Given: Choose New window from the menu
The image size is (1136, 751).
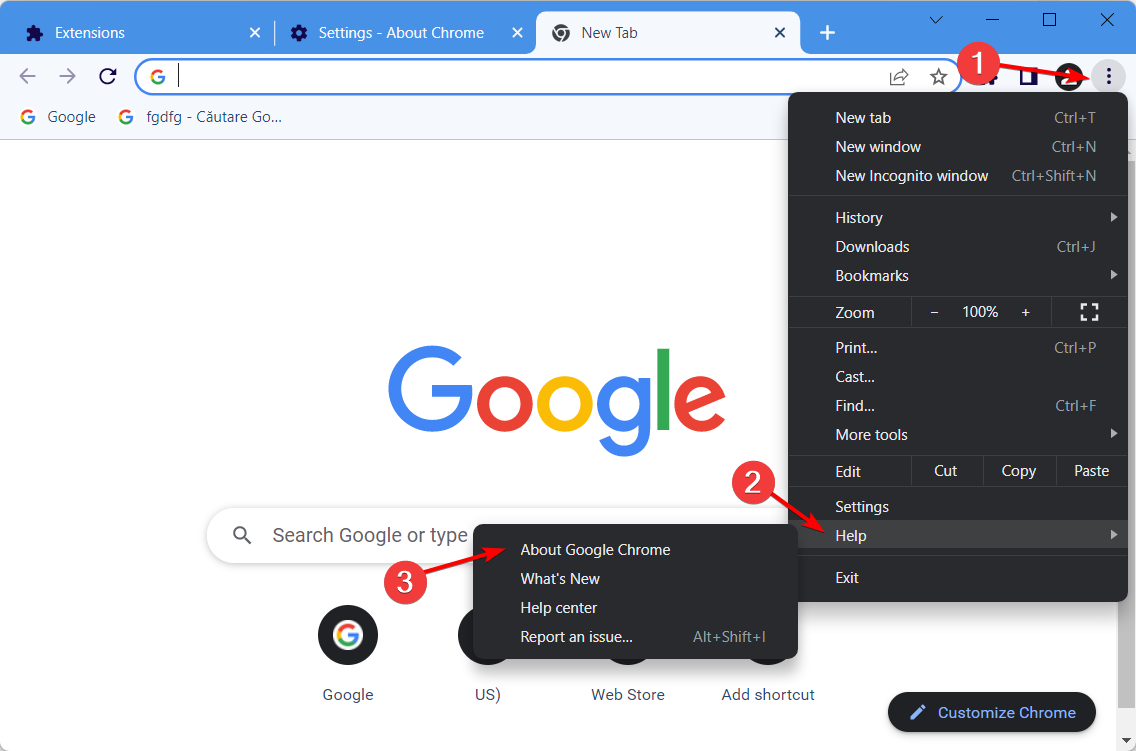Looking at the screenshot, I should pyautogui.click(x=957, y=146).
